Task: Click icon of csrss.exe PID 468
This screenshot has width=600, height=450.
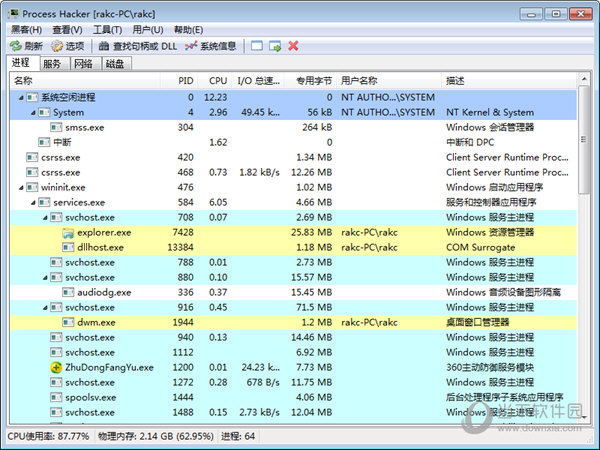Action: click(32, 173)
